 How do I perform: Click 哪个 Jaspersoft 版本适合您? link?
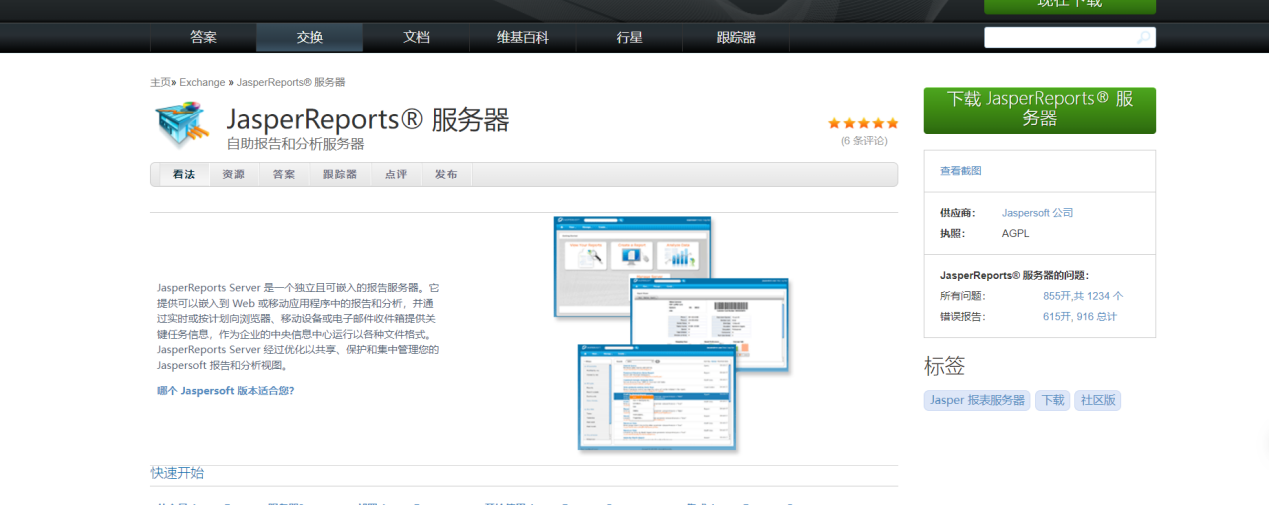coord(226,391)
